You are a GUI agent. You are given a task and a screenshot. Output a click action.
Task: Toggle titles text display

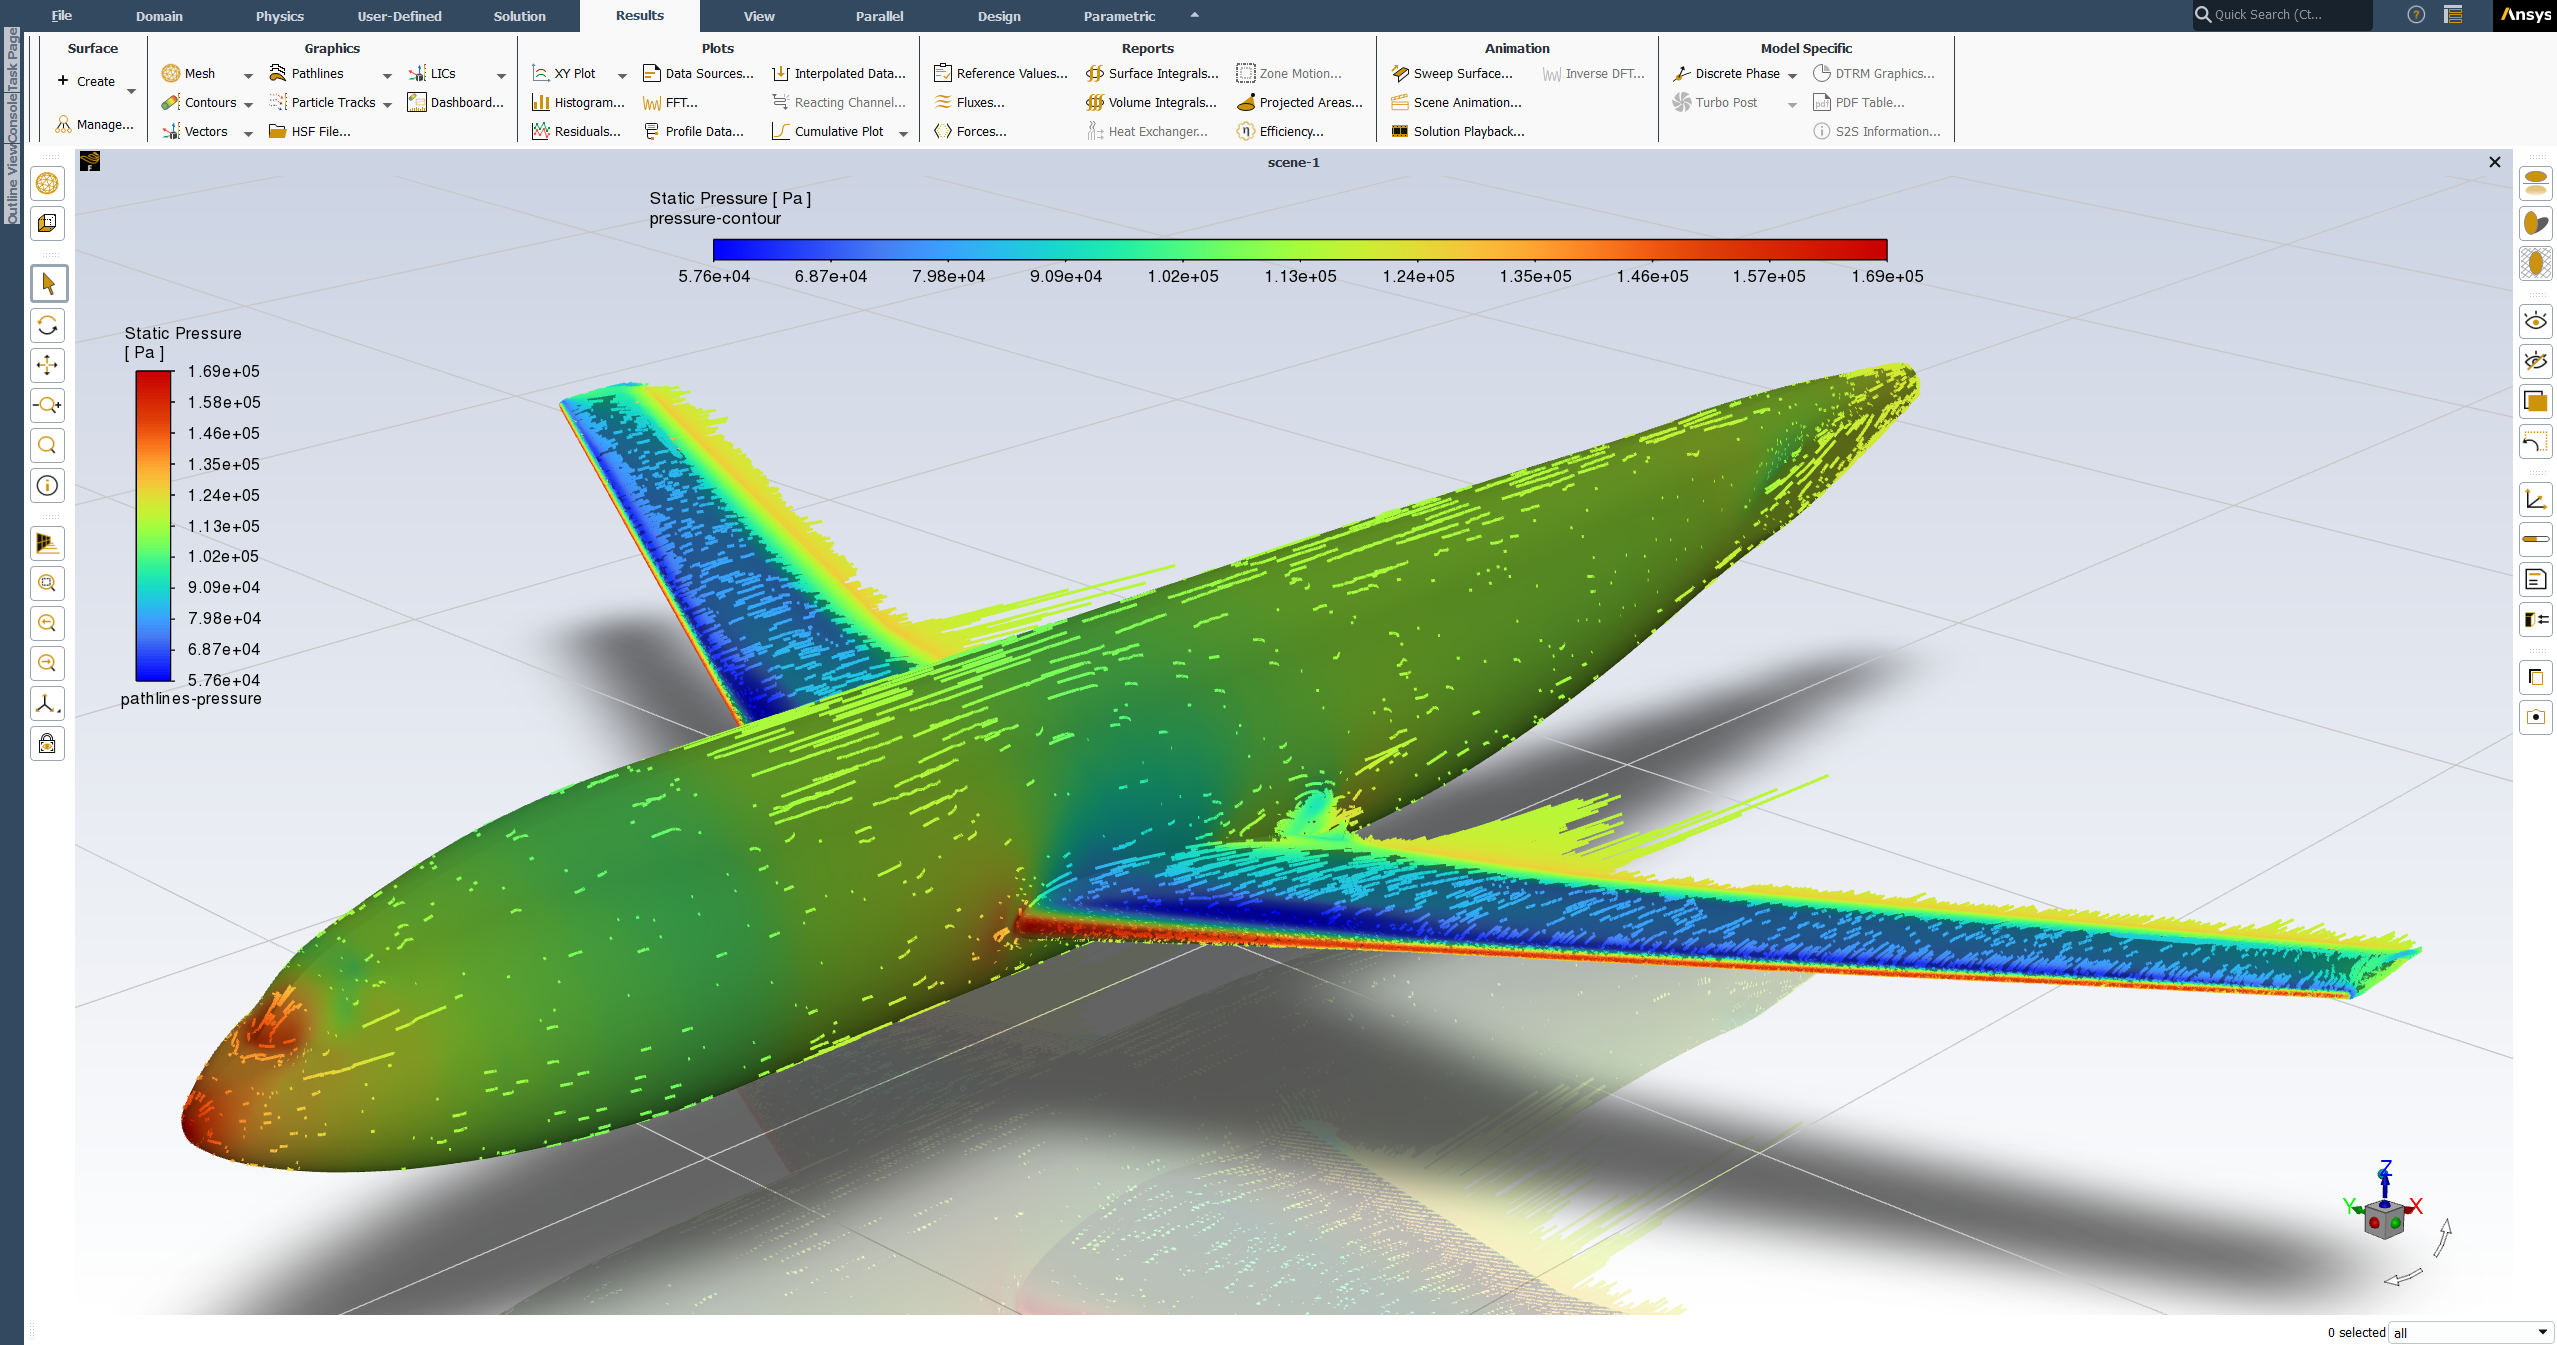click(2535, 580)
